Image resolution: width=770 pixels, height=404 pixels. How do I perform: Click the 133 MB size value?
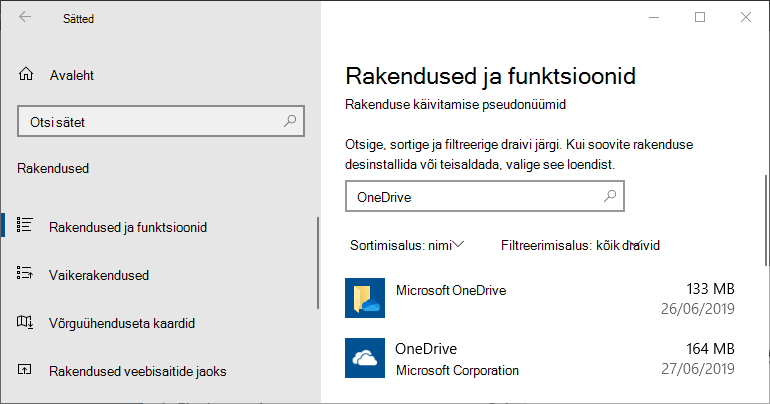coord(710,289)
